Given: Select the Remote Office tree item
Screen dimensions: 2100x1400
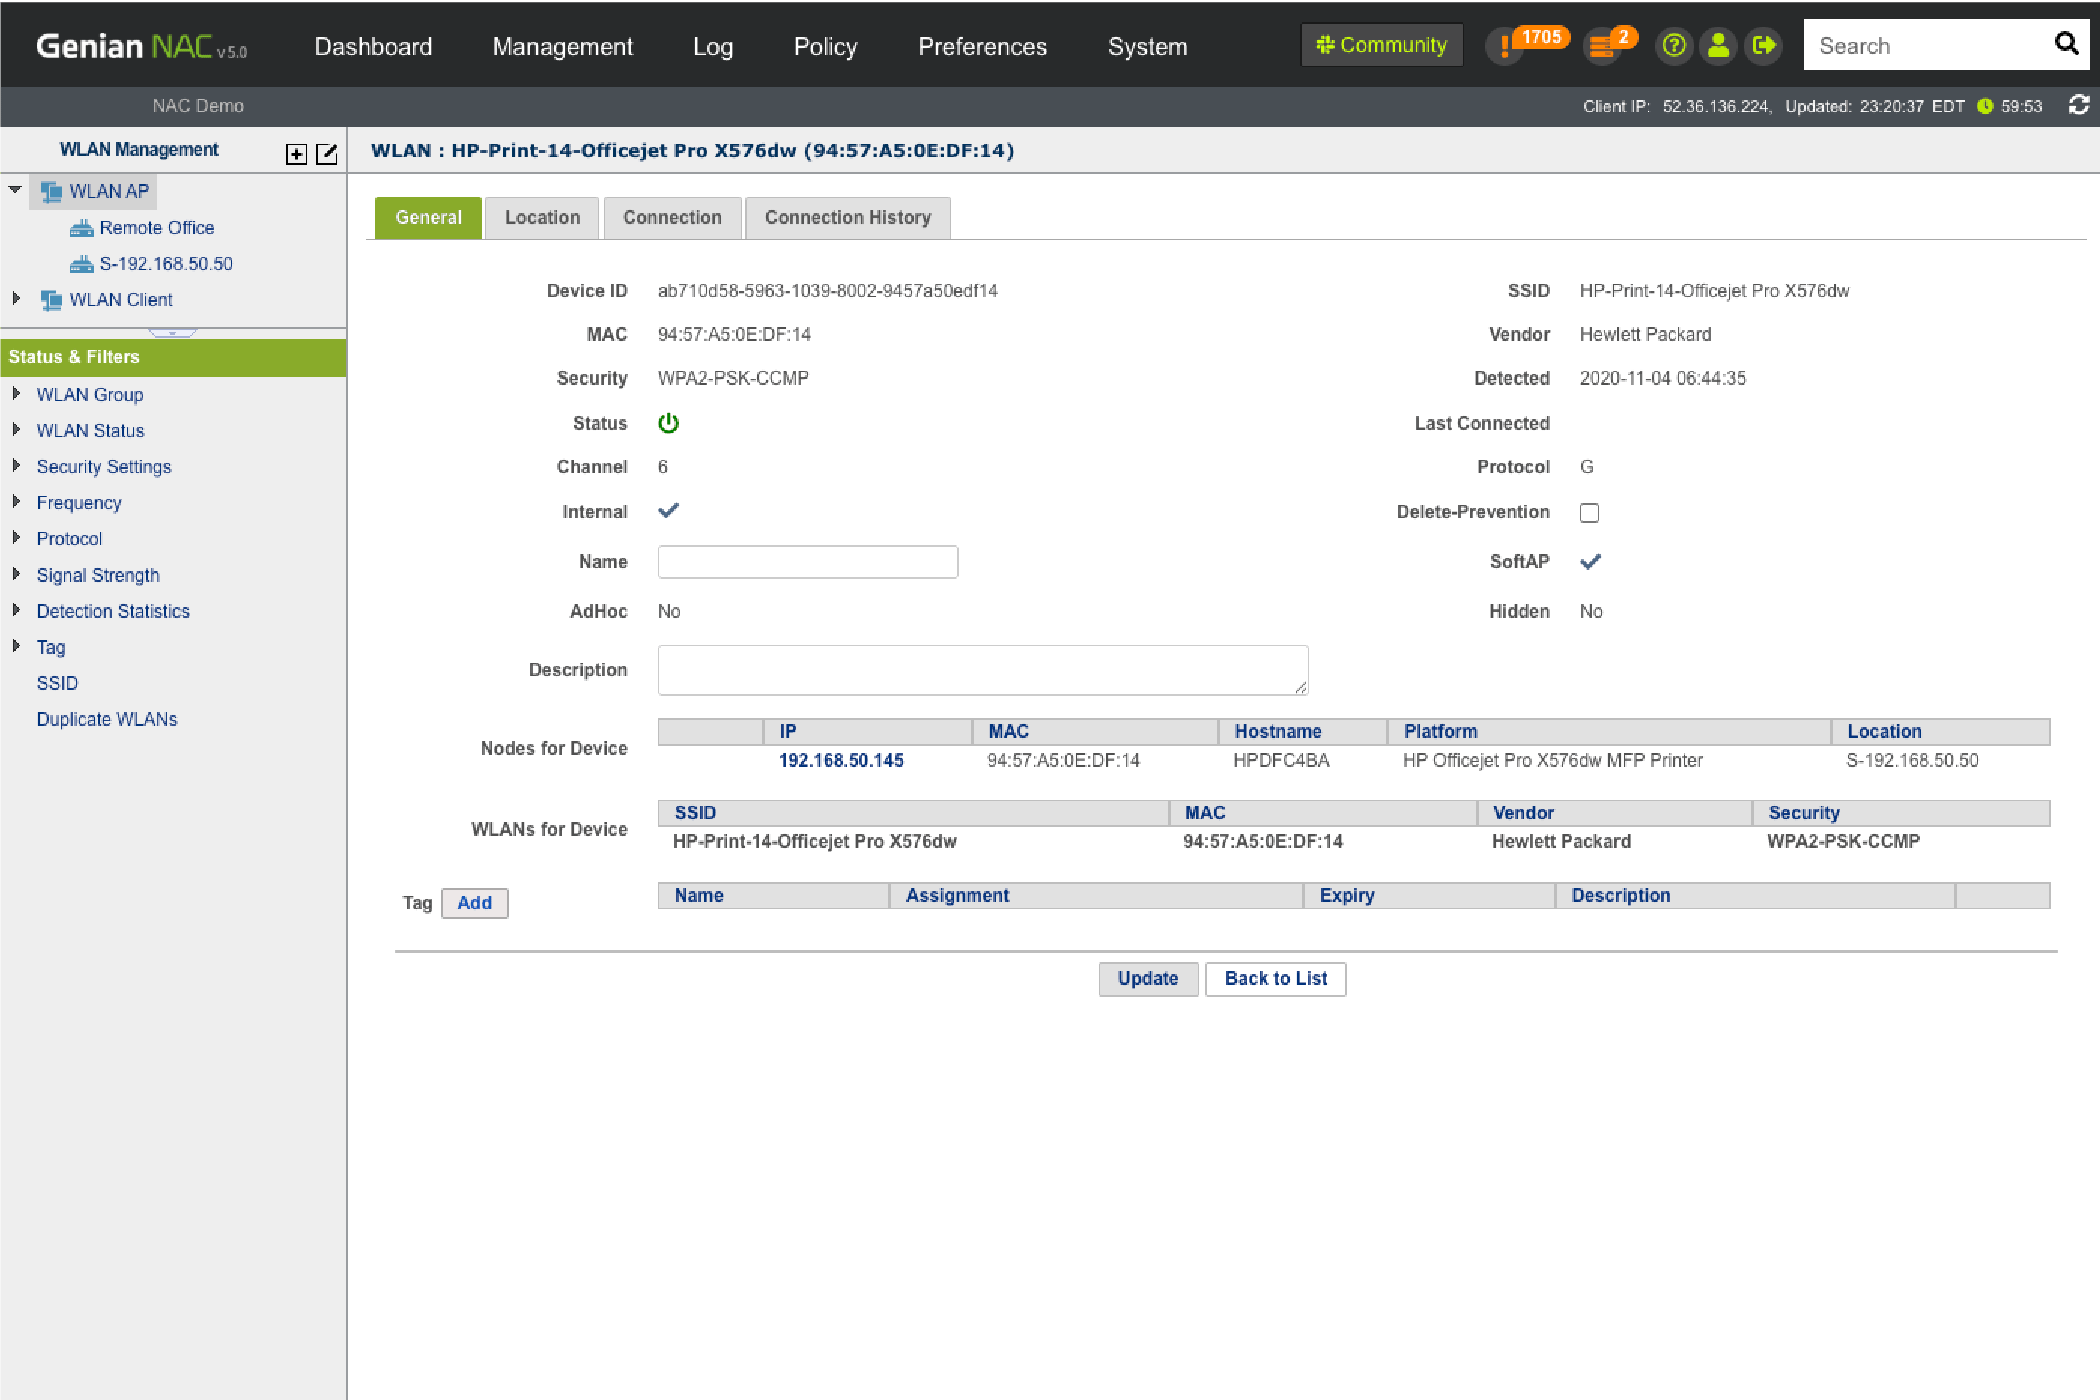Looking at the screenshot, I should (x=156, y=228).
